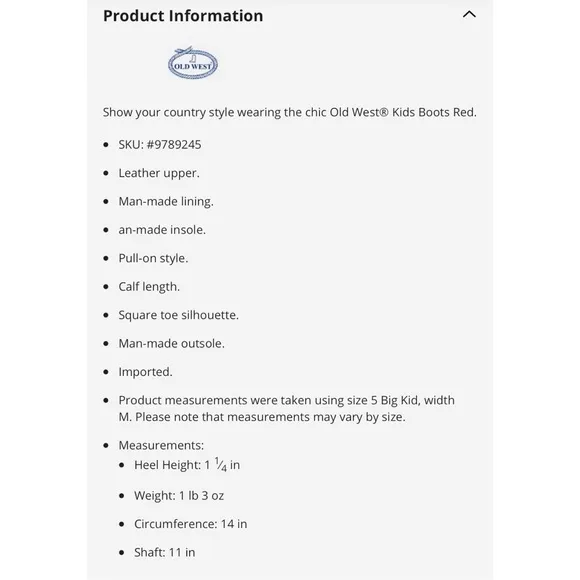
Task: Click the Old West brand logo
Action: [193, 63]
